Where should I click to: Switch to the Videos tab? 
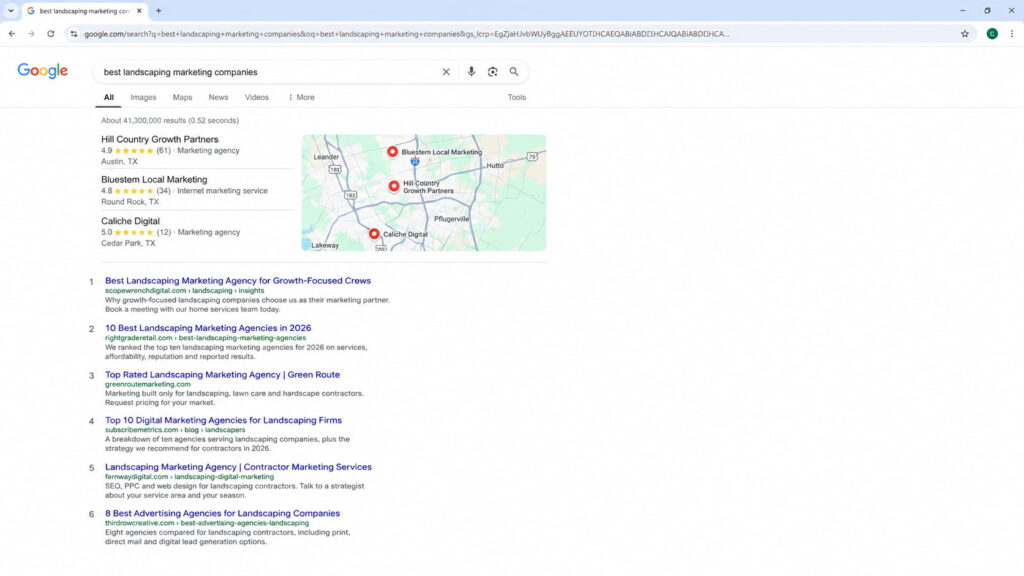tap(257, 97)
